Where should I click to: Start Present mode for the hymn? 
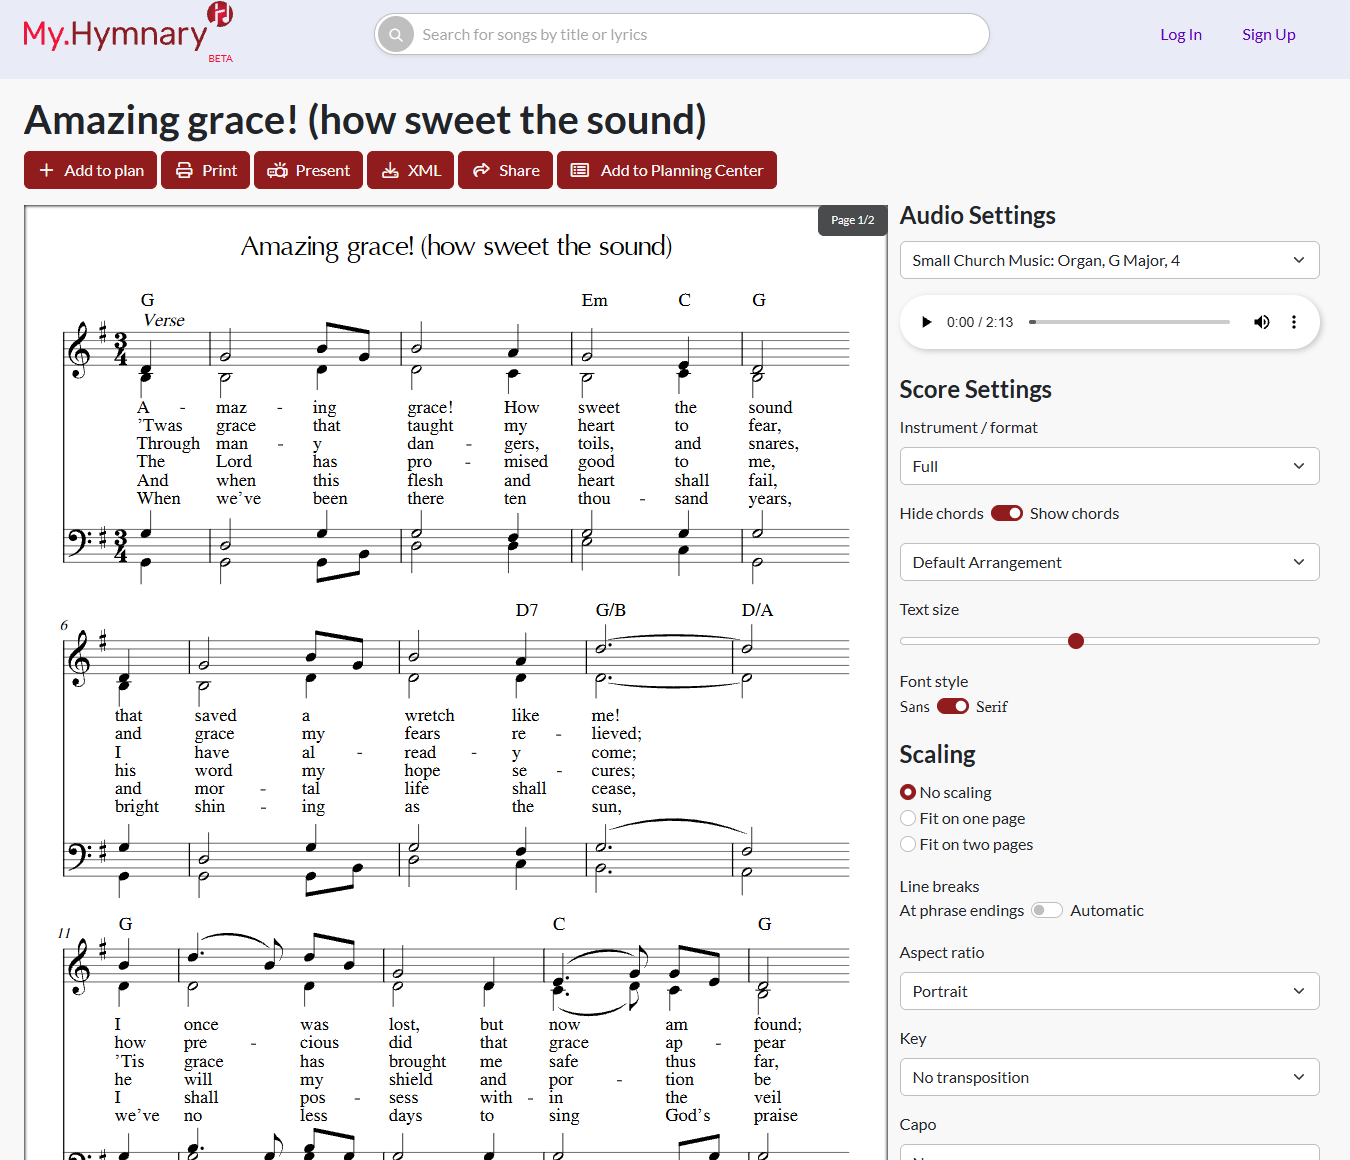(x=308, y=170)
